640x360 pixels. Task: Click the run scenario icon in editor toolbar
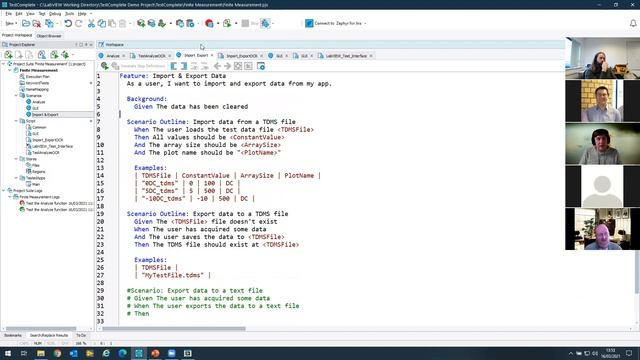pyautogui.click(x=104, y=66)
